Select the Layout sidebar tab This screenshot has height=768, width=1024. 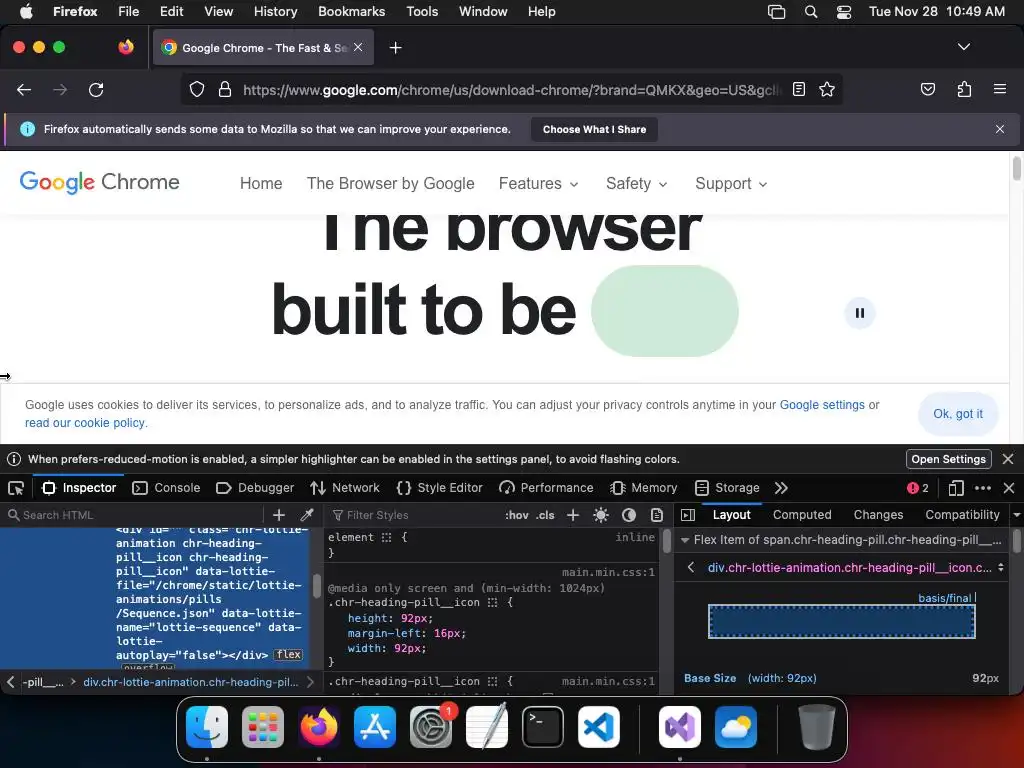click(x=731, y=515)
